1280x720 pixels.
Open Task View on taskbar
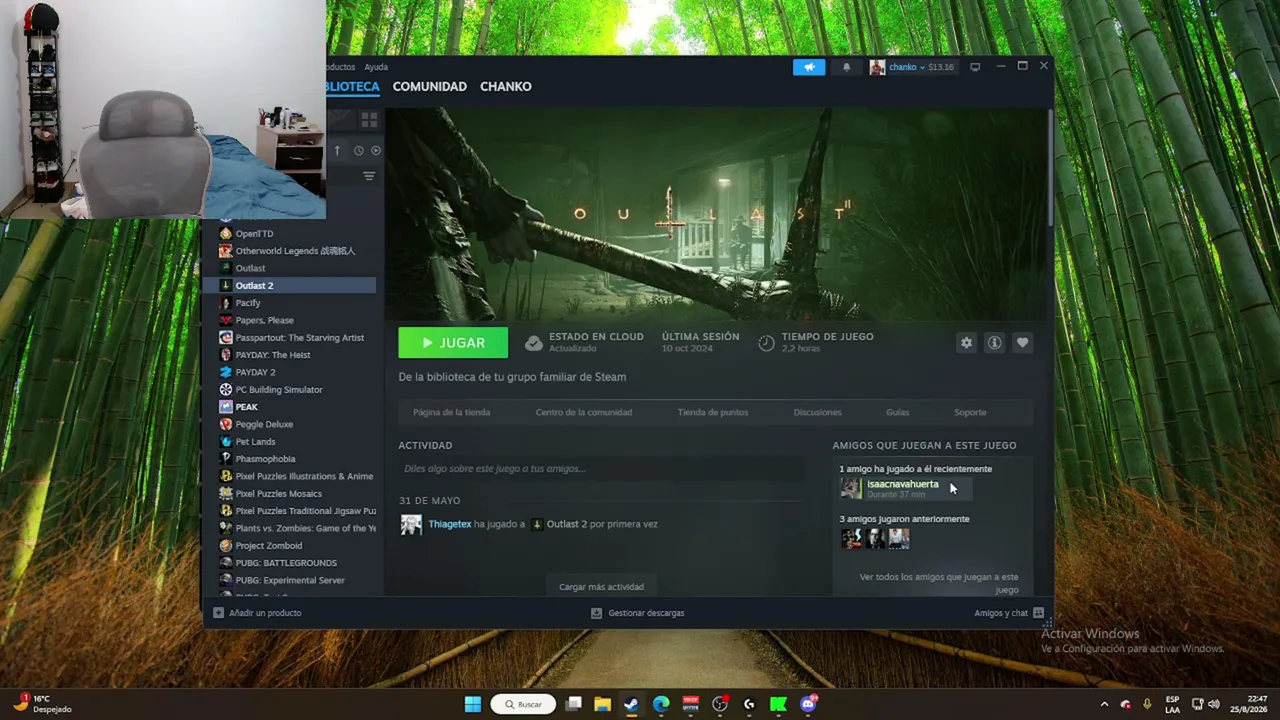tap(573, 704)
